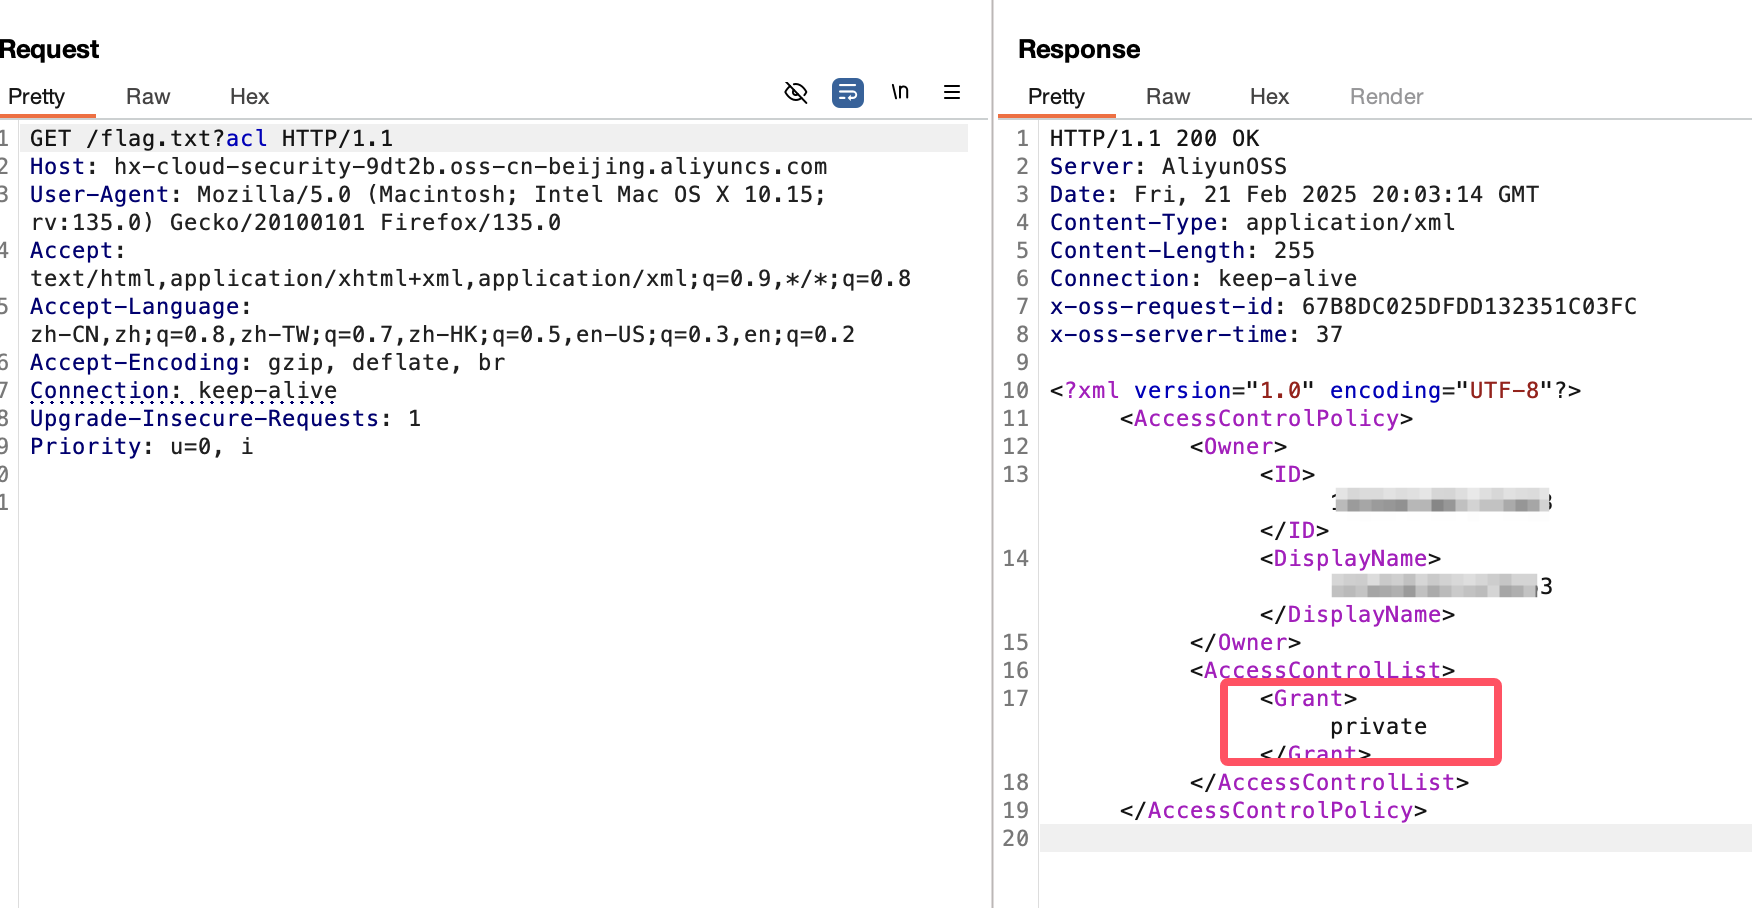Place cursor in the Host header line
The height and width of the screenshot is (908, 1752).
(428, 167)
